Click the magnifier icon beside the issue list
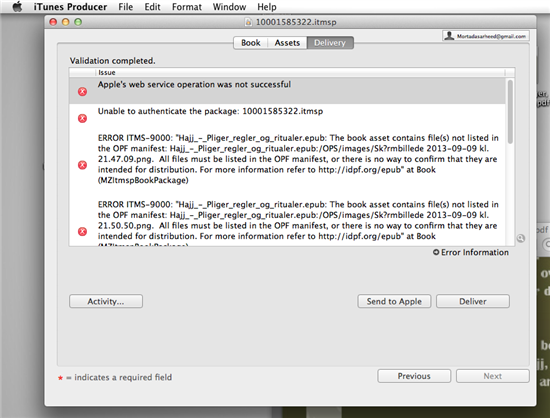This screenshot has width=550, height=418. (x=521, y=238)
